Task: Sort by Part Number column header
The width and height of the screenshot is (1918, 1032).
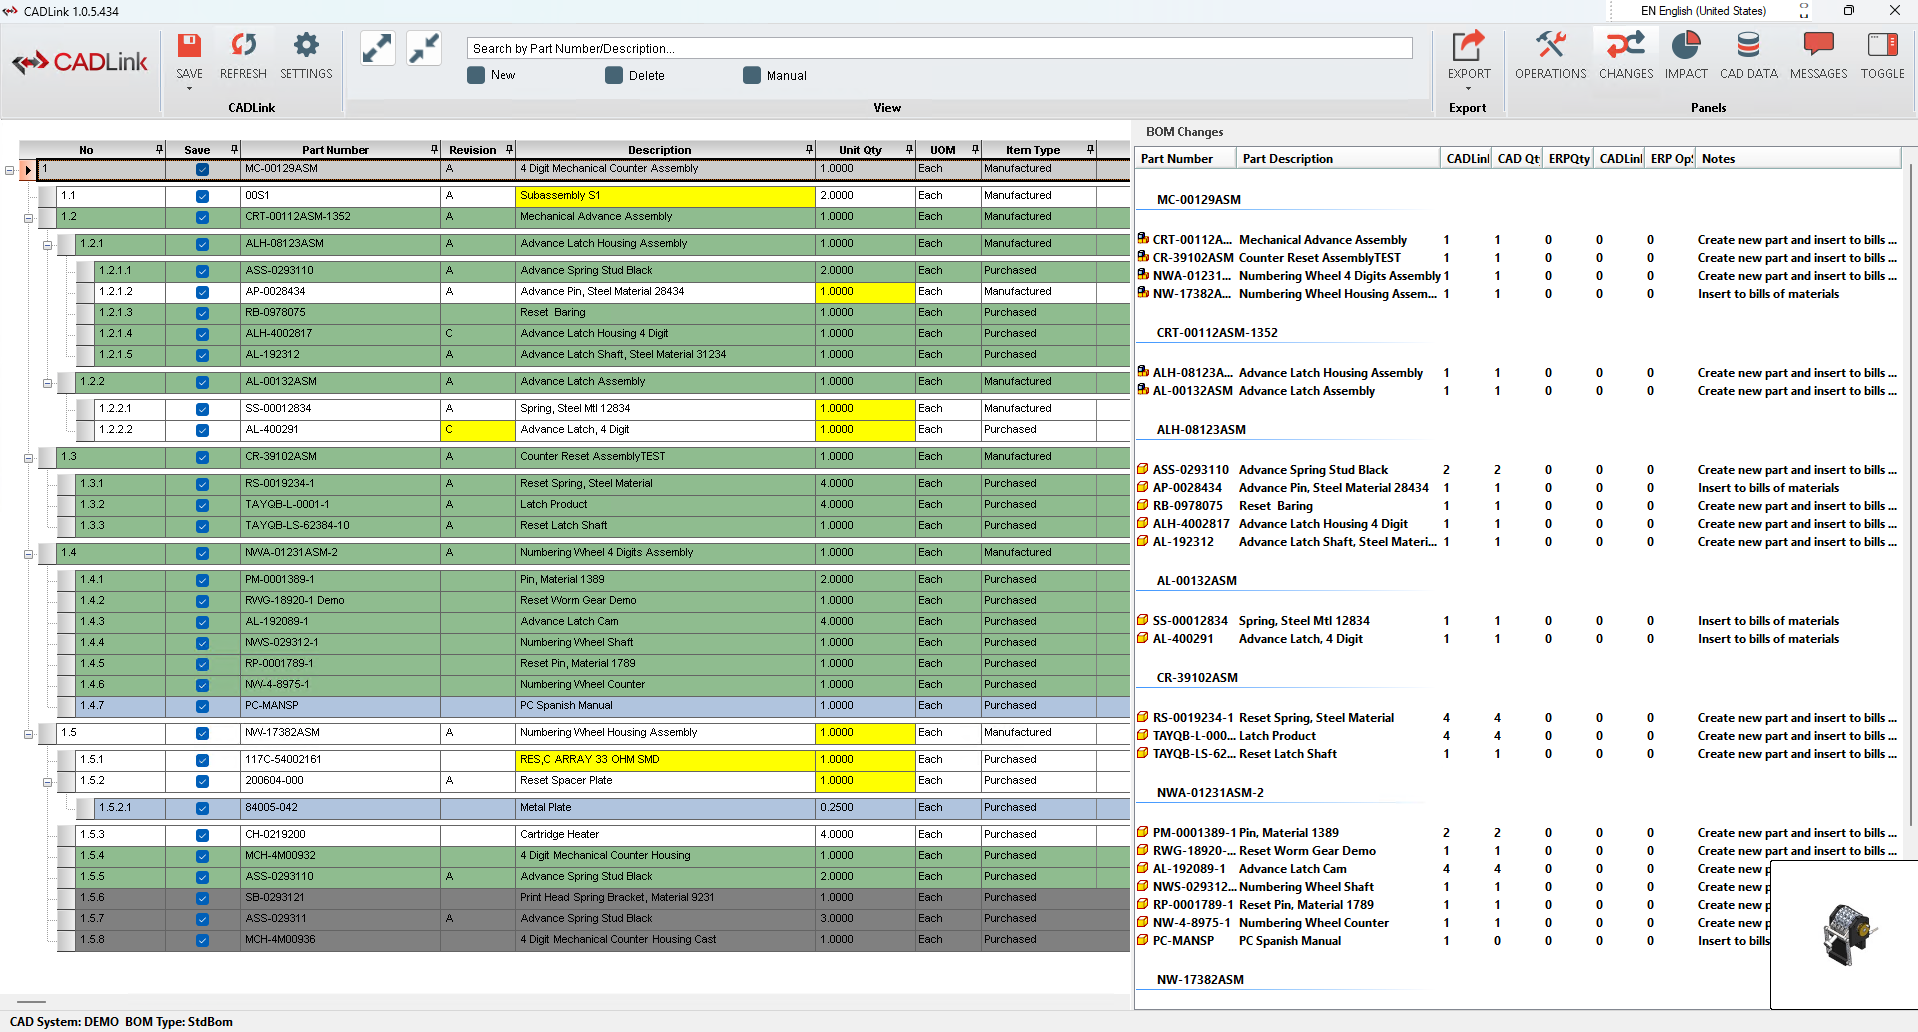Action: click(x=335, y=150)
